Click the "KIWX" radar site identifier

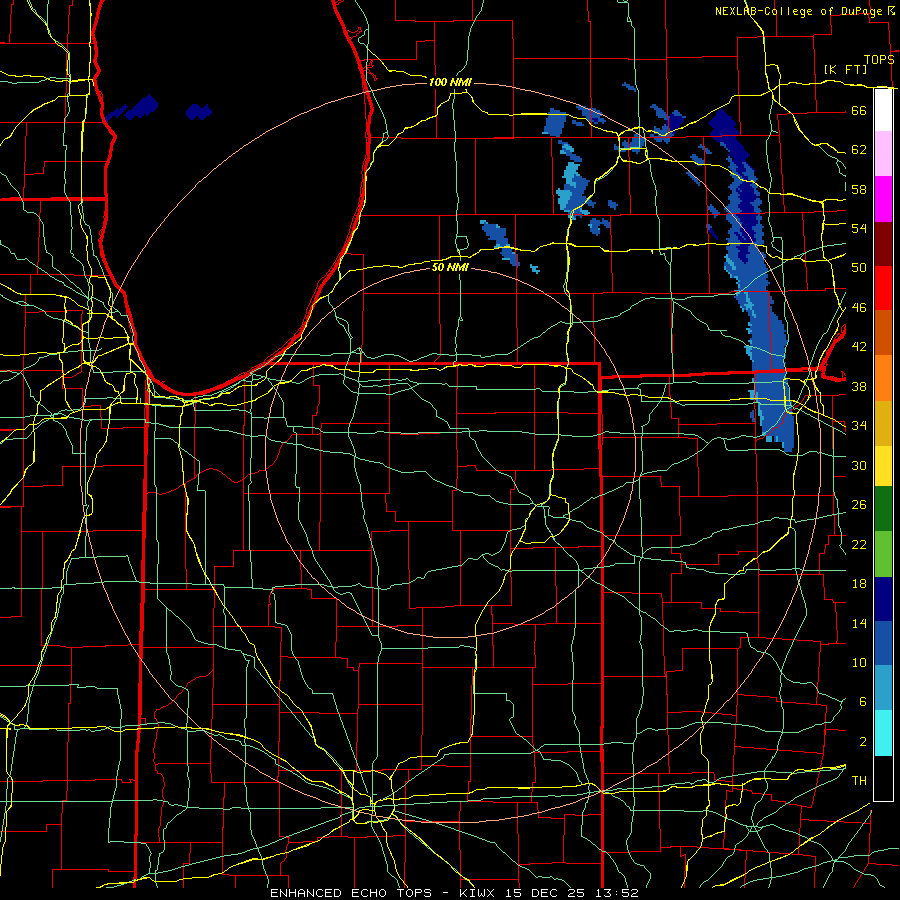[x=479, y=893]
